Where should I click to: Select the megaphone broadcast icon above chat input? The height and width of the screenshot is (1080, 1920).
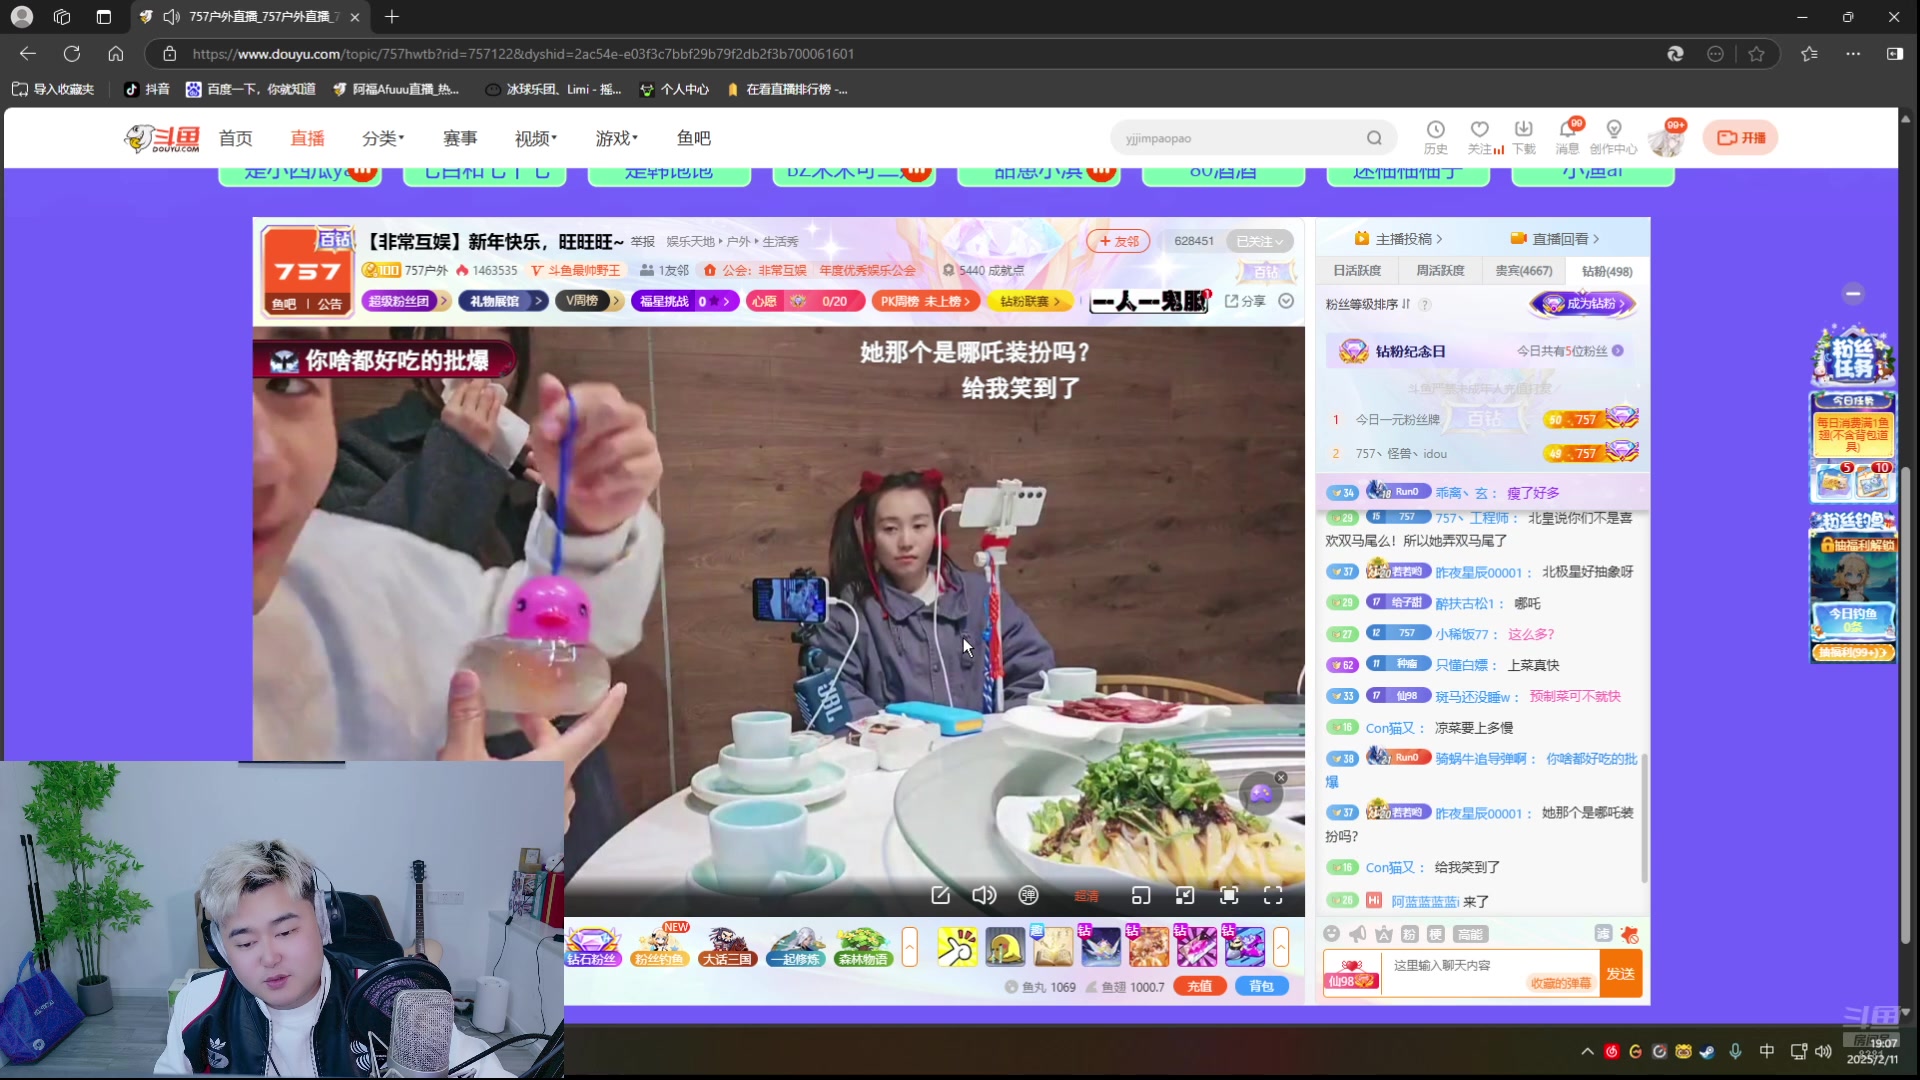click(x=1357, y=933)
